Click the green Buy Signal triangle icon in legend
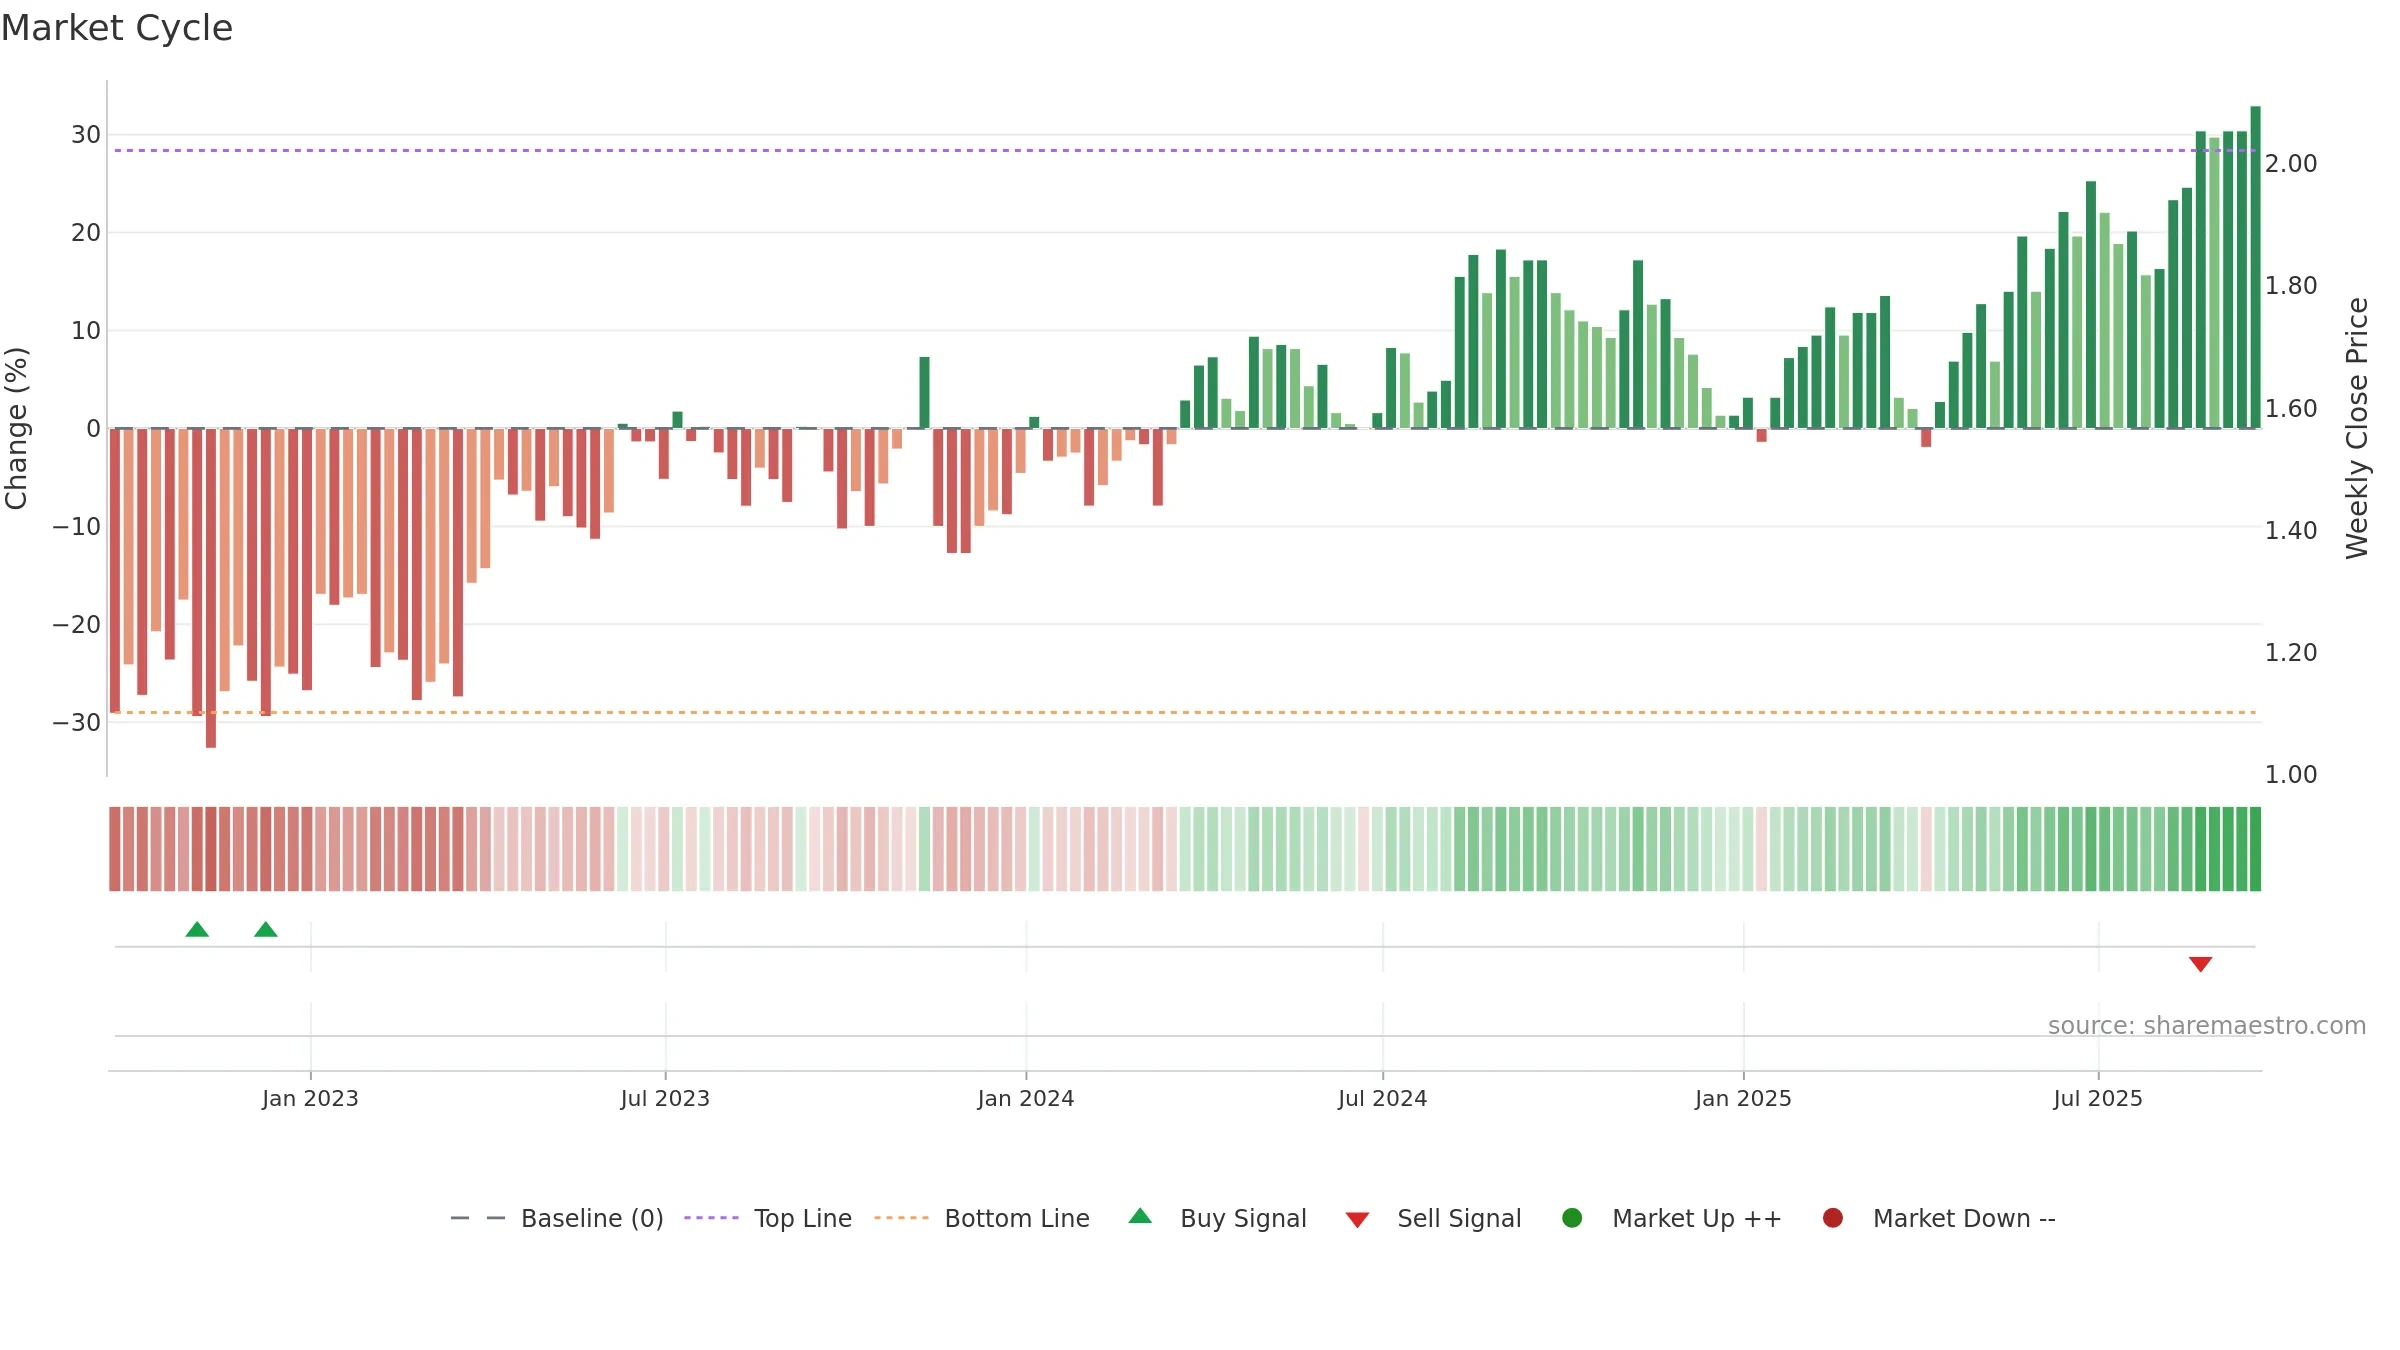 1140,1217
